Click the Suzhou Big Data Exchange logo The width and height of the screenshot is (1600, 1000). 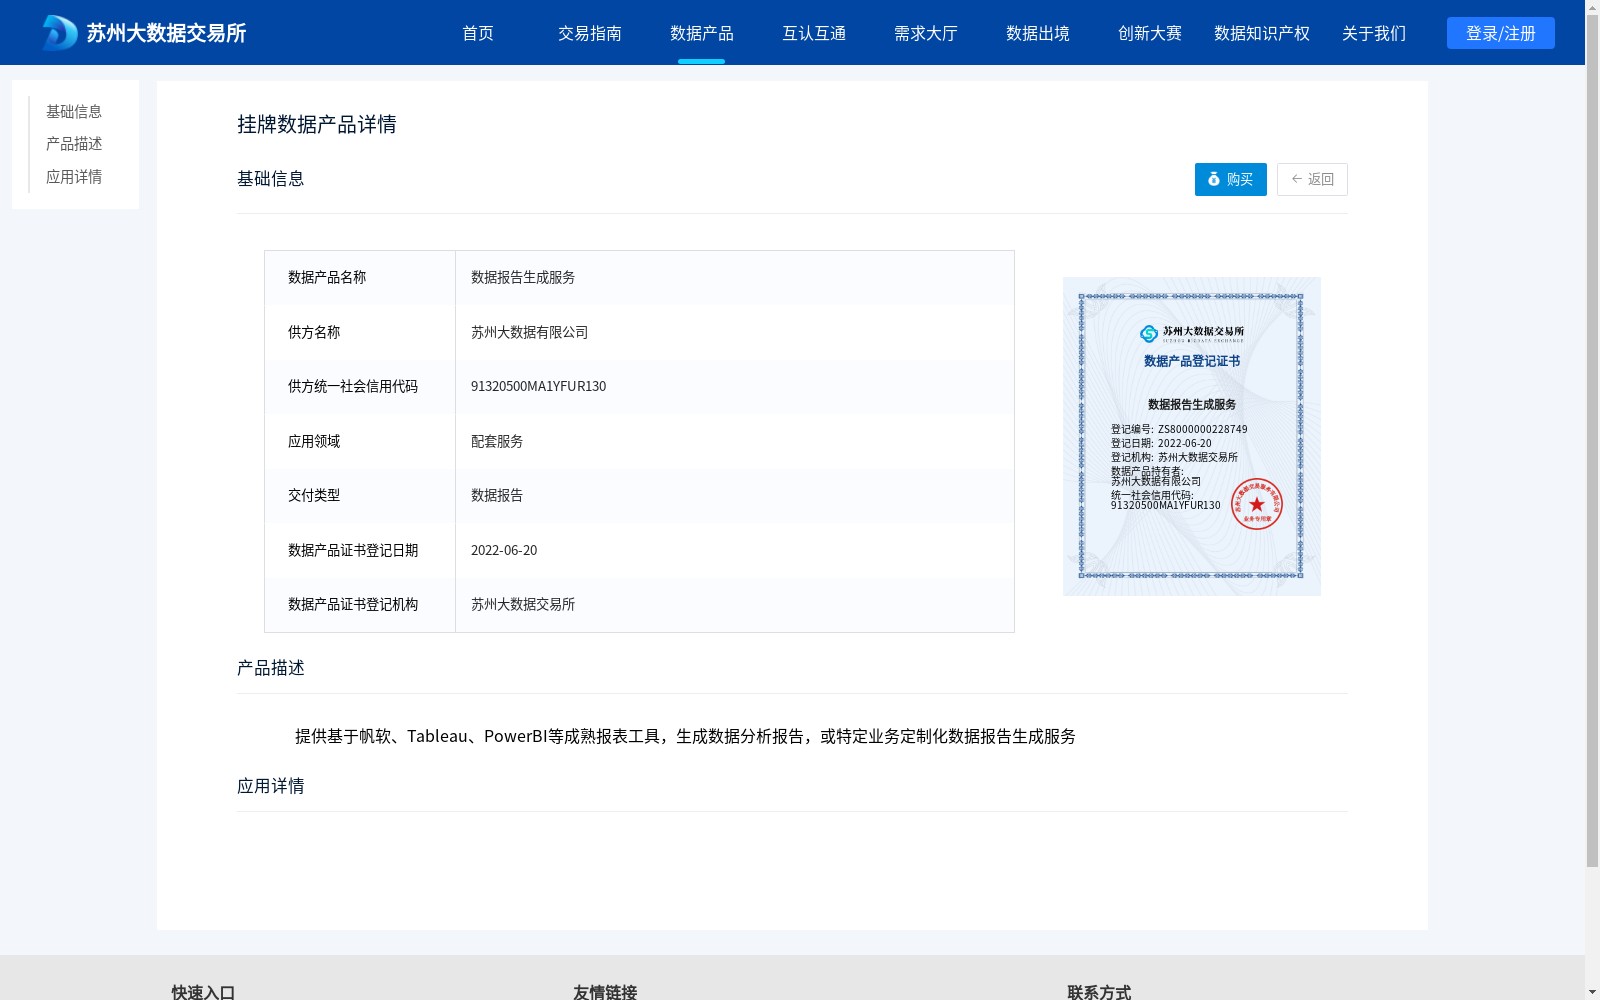(144, 33)
